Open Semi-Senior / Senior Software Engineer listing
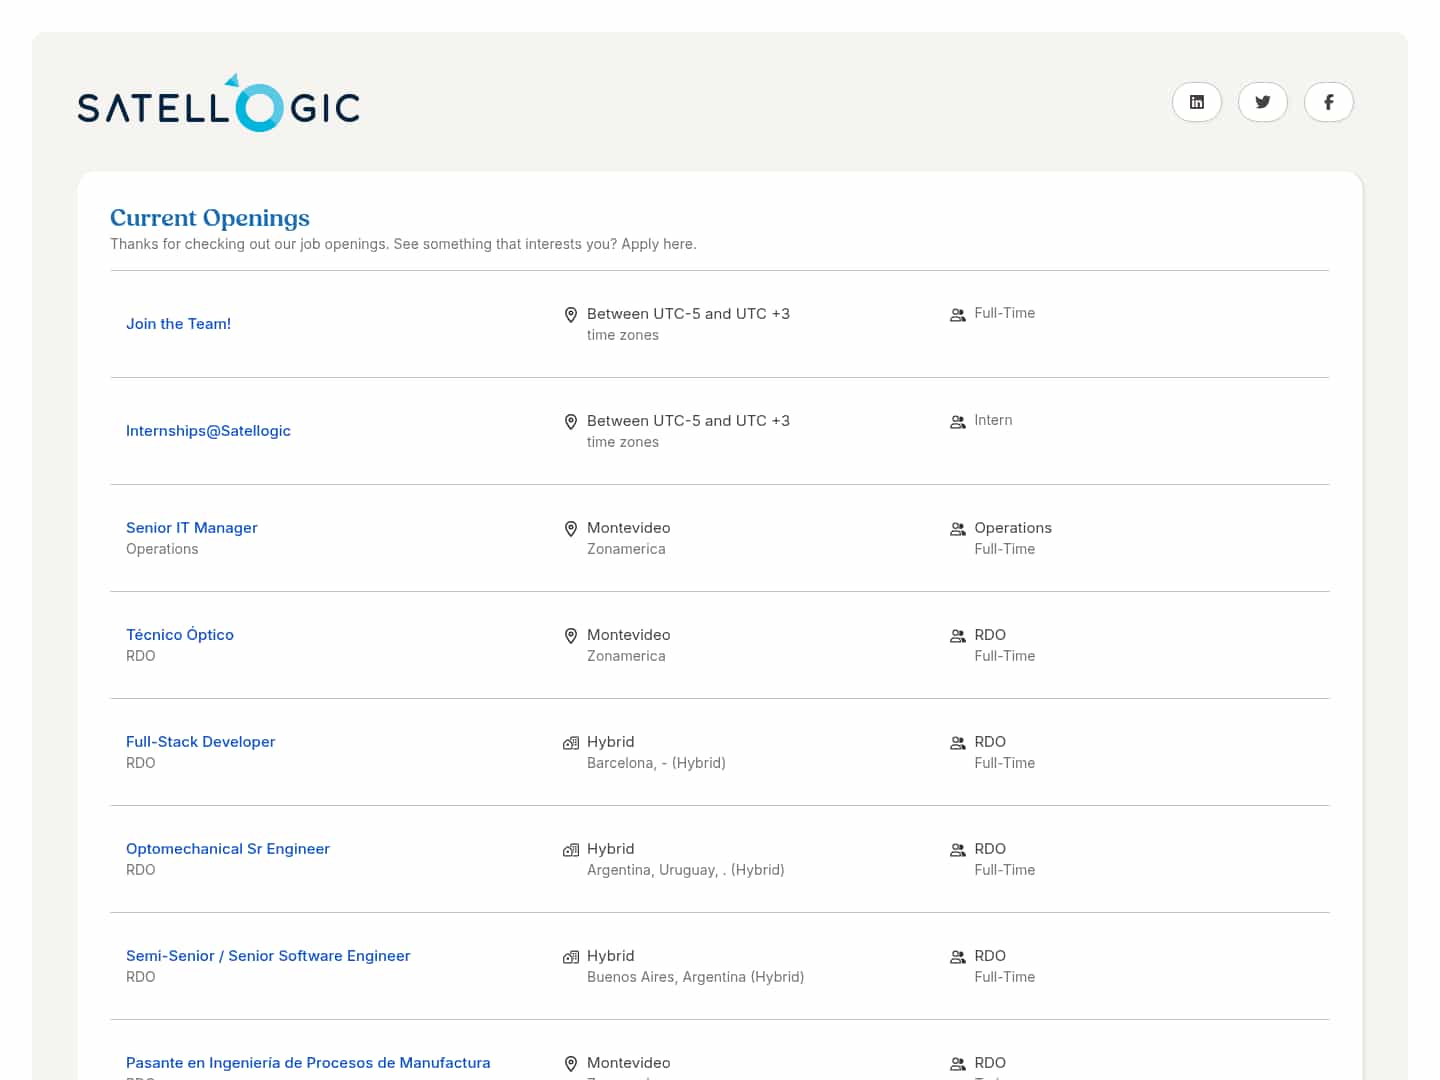 (x=268, y=956)
